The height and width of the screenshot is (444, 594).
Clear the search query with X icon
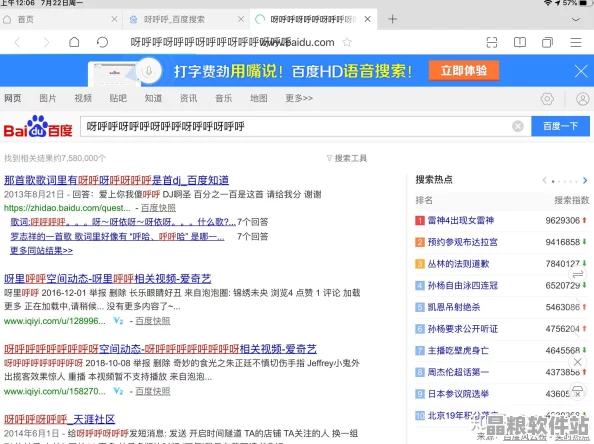(x=517, y=126)
